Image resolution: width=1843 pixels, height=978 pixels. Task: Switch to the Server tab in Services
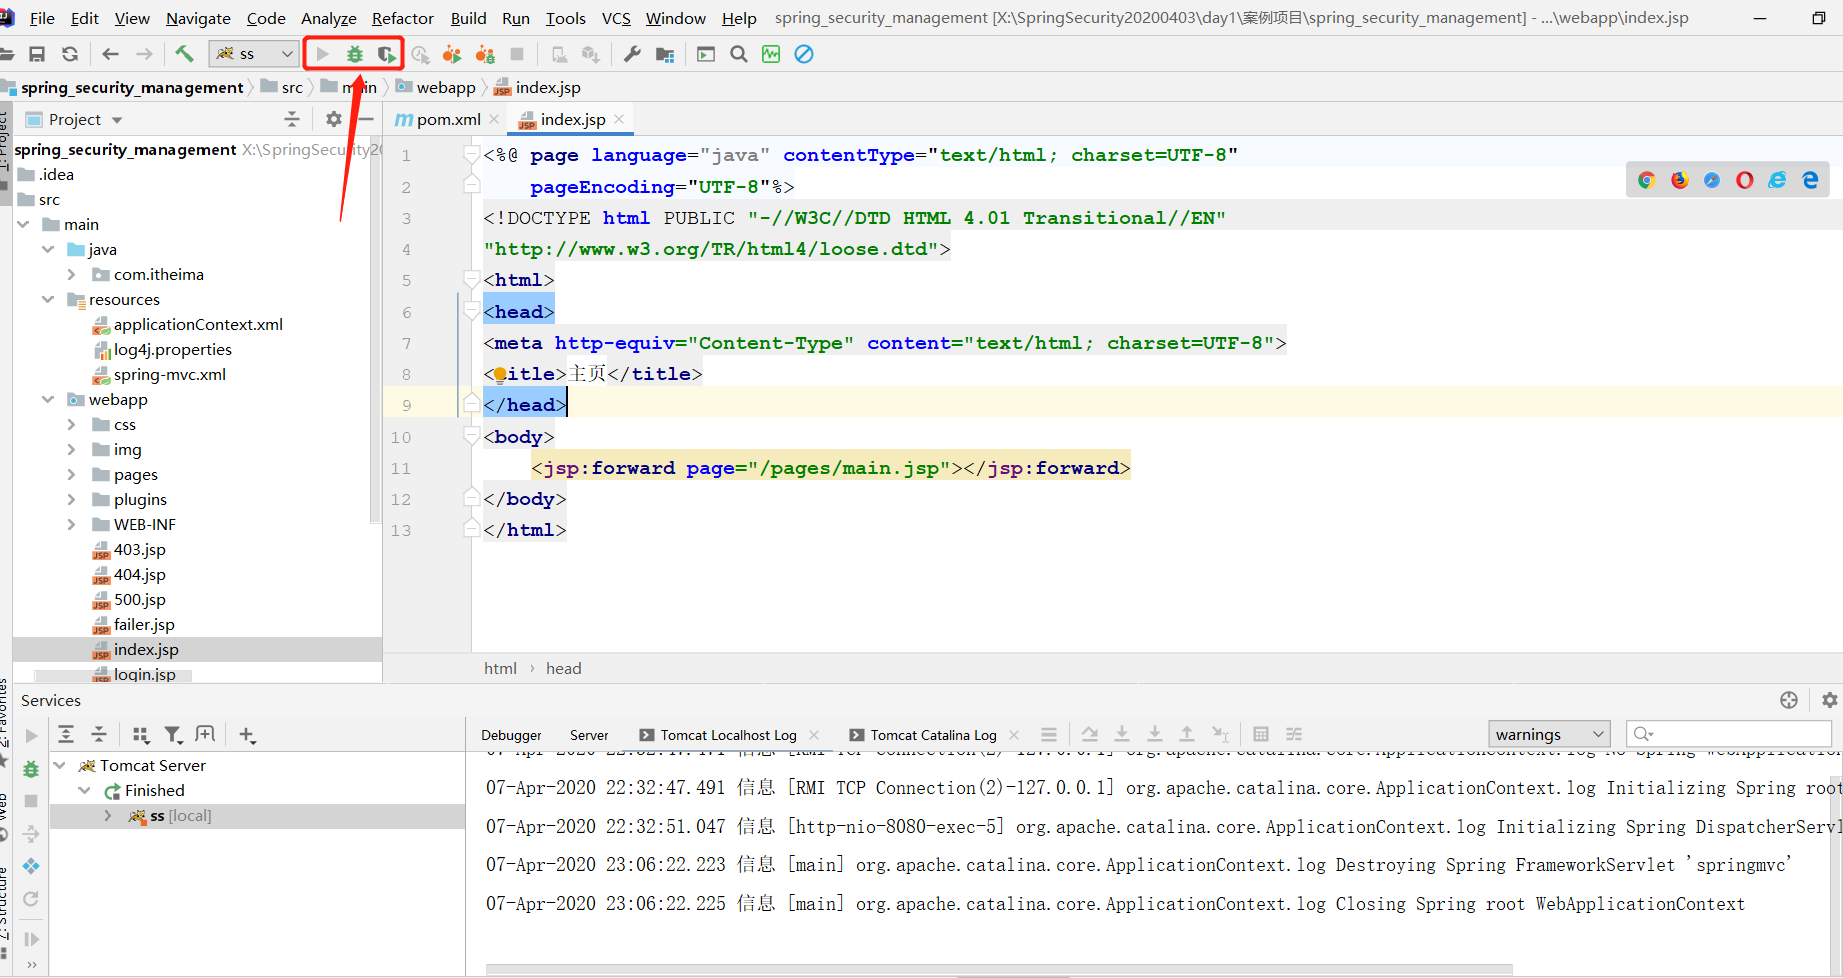click(x=589, y=735)
